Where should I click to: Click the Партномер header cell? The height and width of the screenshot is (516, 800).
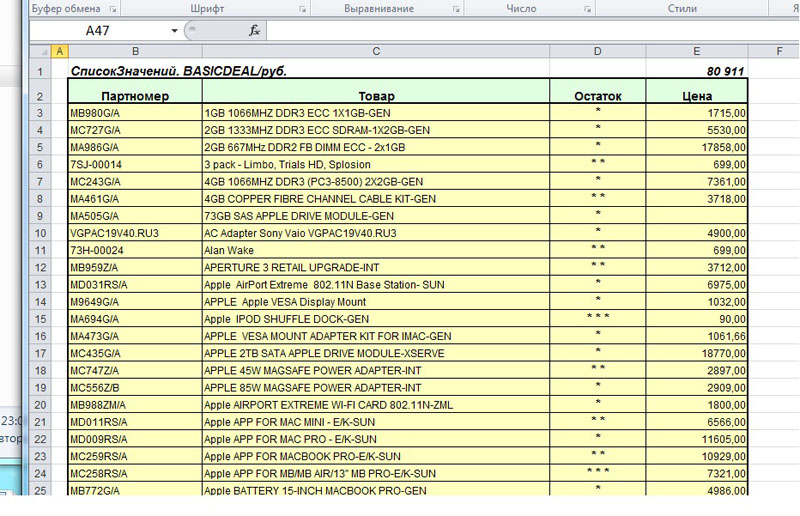[135, 92]
